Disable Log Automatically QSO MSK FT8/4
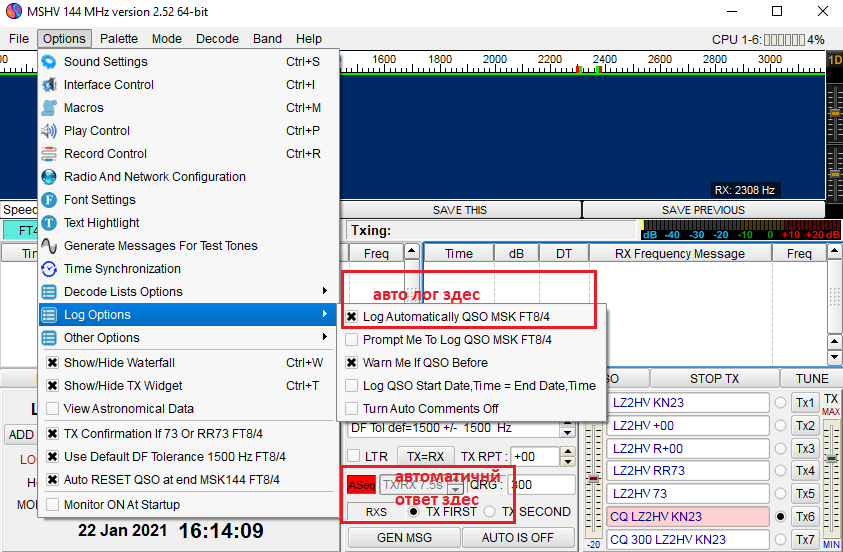The height and width of the screenshot is (552, 843). 352,317
